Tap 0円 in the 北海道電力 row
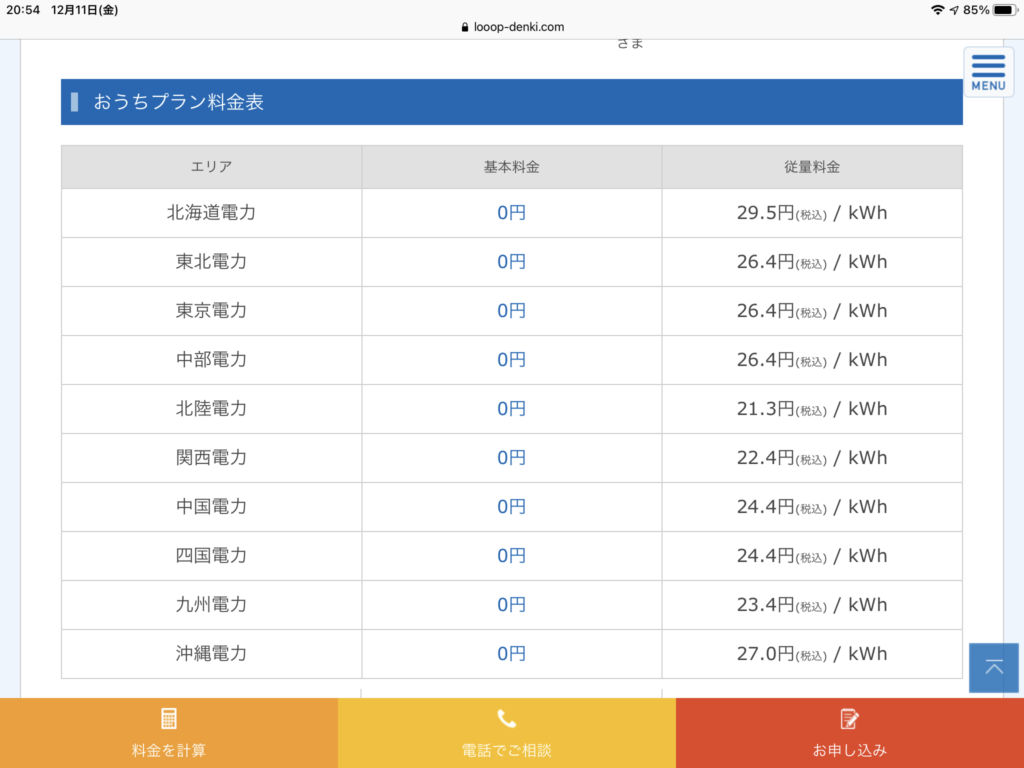 511,213
